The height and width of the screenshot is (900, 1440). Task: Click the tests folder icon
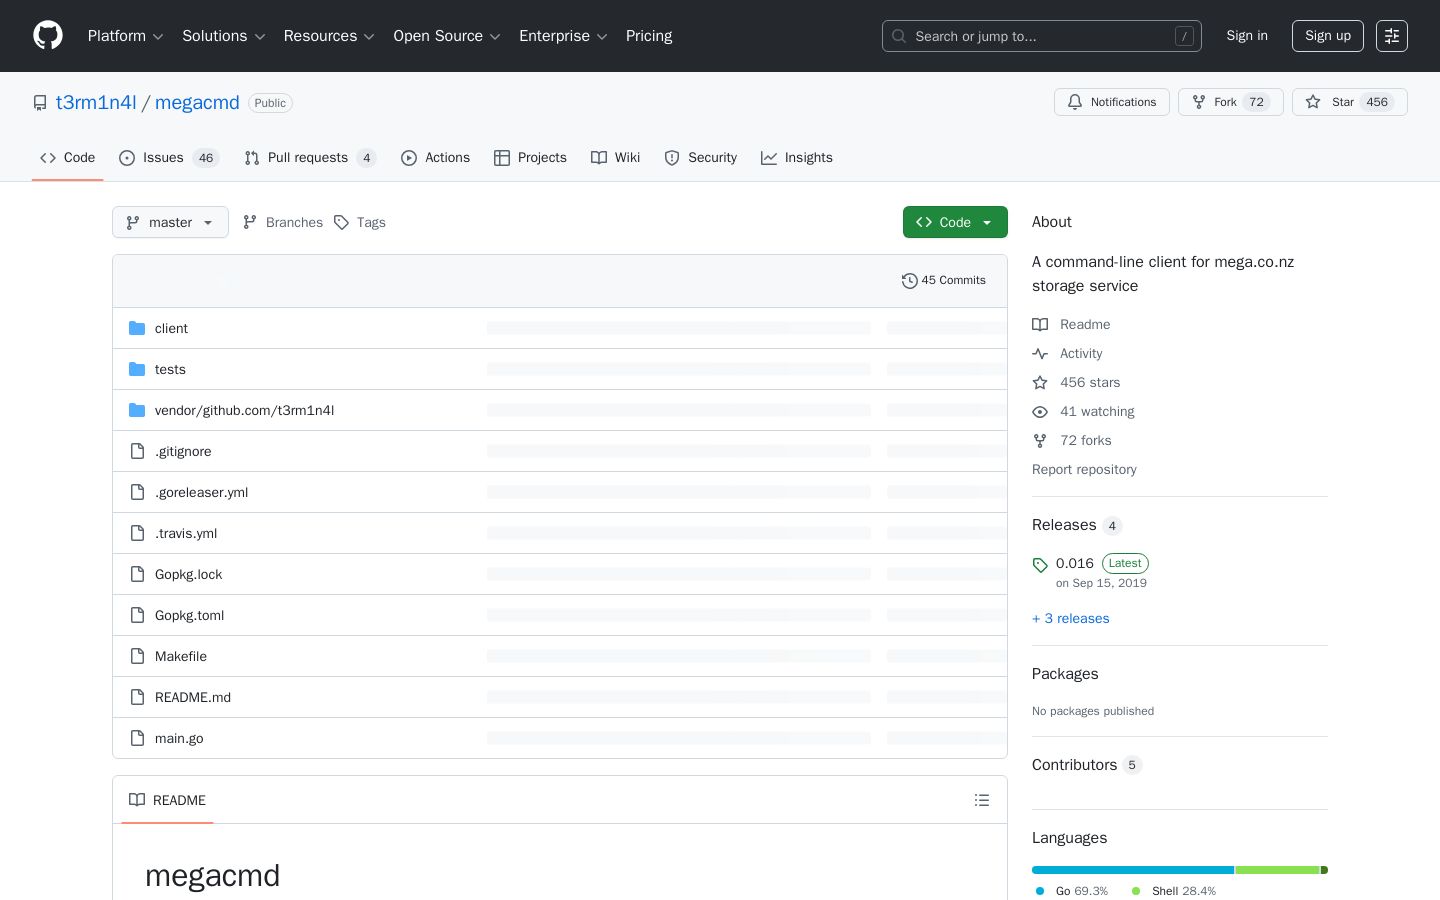[x=137, y=369]
